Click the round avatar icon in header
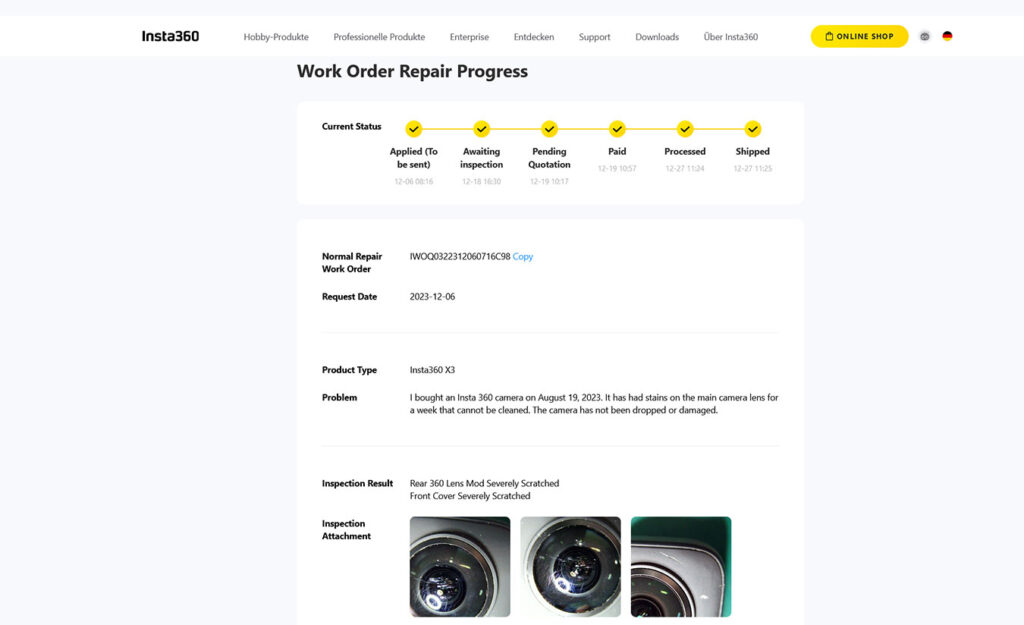Image resolution: width=1024 pixels, height=625 pixels. tap(925, 37)
